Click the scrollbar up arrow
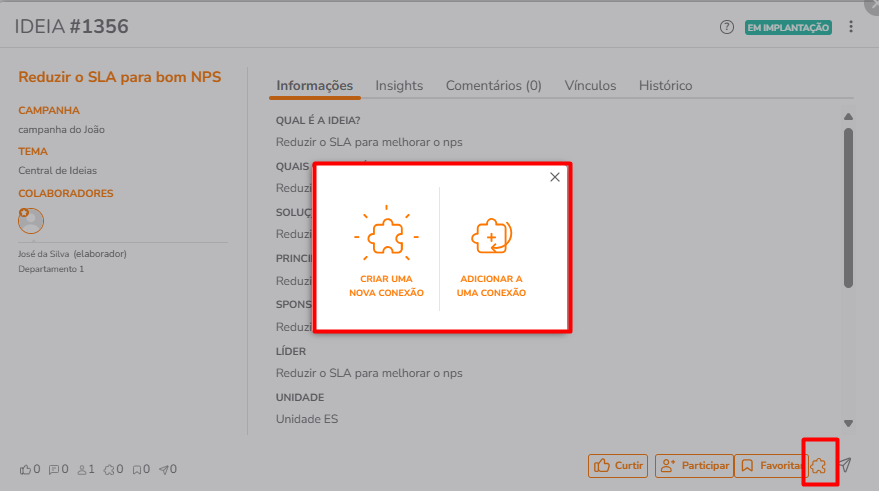 coord(848,117)
